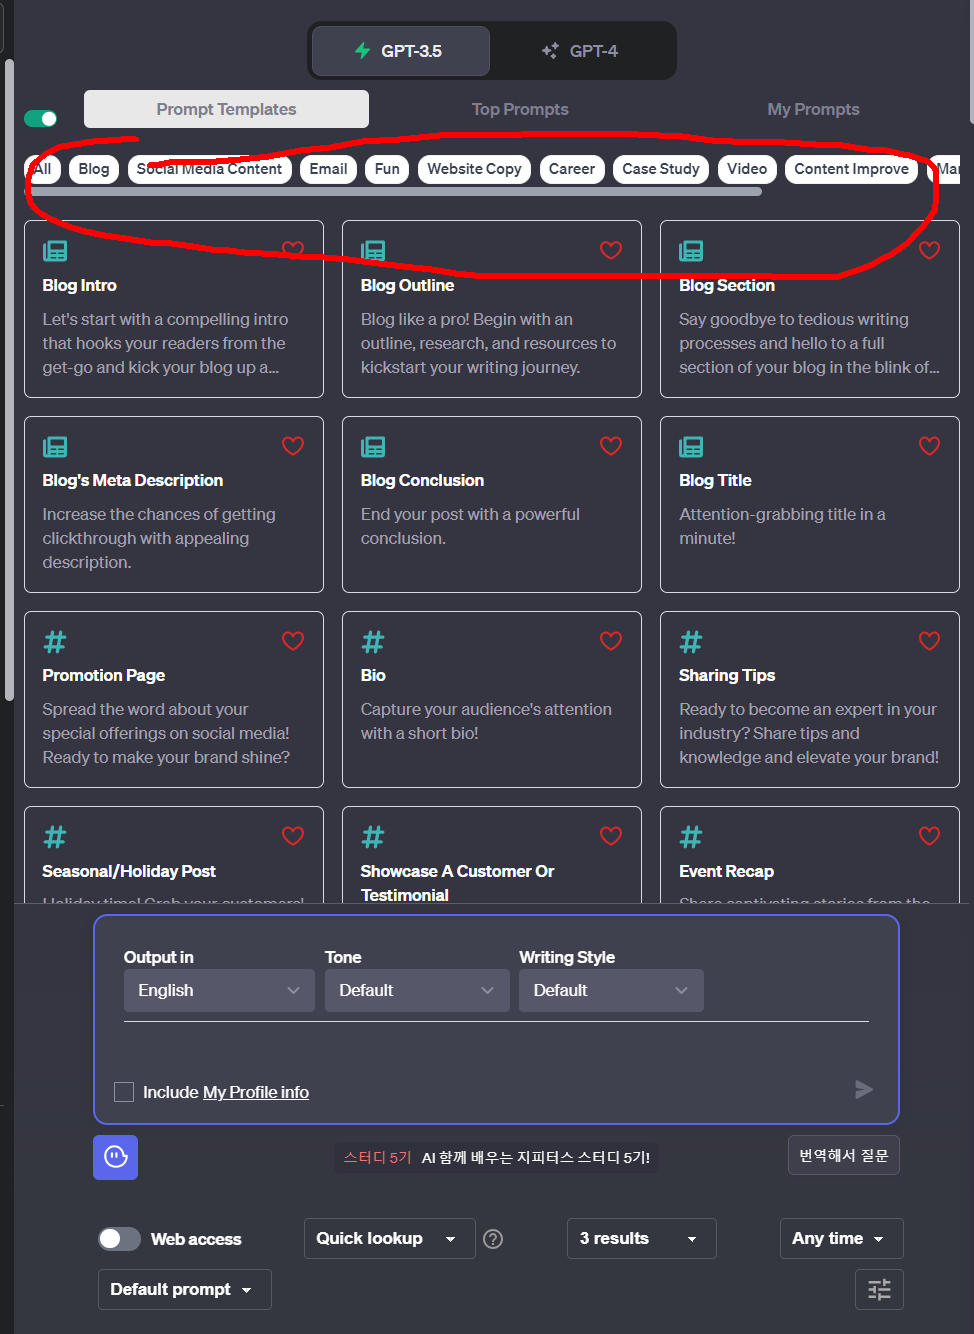Click the 번역해서 질문 button
This screenshot has height=1334, width=974.
click(844, 1155)
